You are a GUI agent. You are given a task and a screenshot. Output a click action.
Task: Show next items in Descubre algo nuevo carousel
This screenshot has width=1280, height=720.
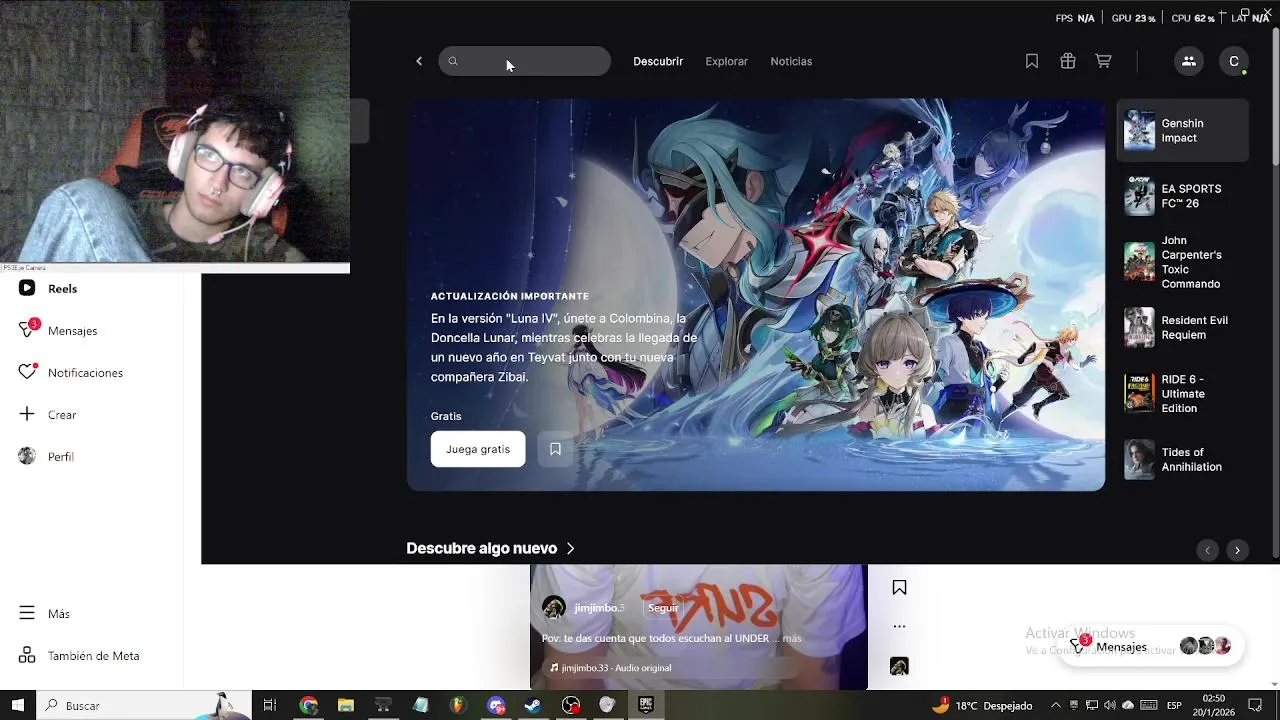[x=1237, y=550]
